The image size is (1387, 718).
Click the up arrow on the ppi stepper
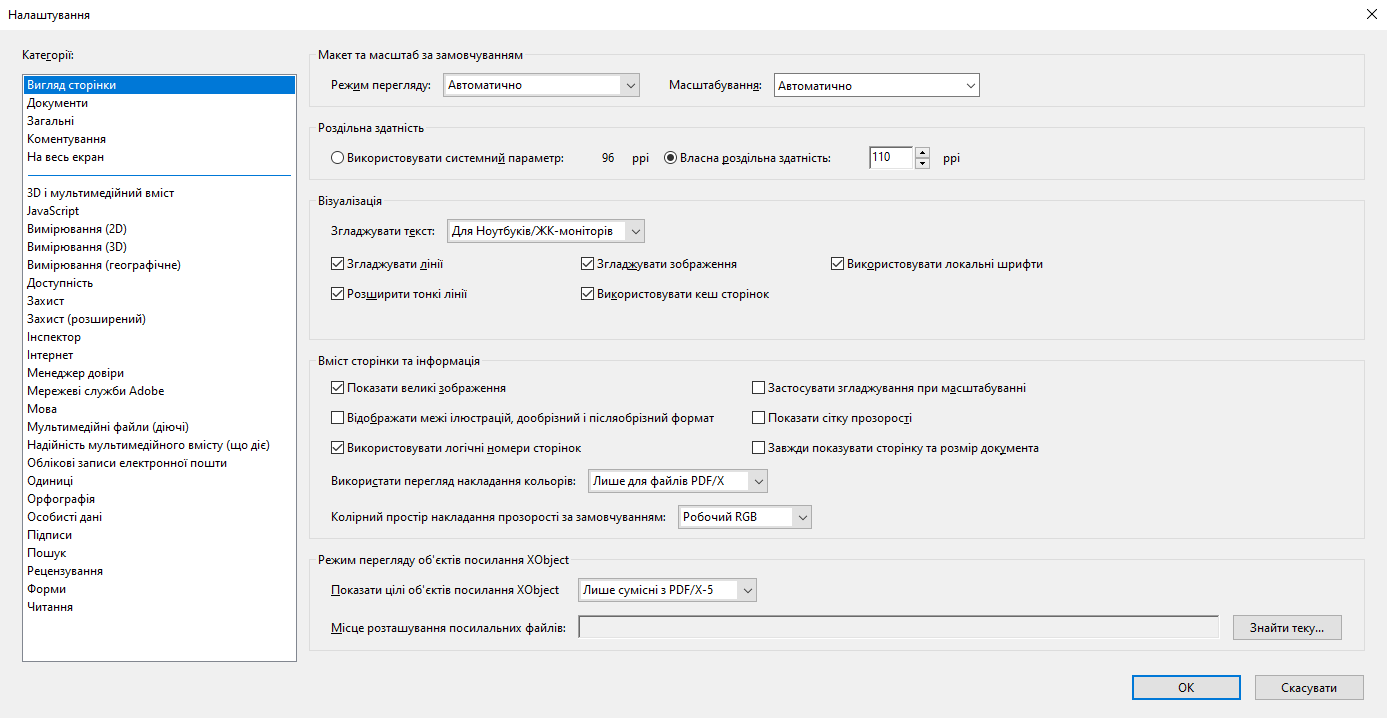pos(921,152)
